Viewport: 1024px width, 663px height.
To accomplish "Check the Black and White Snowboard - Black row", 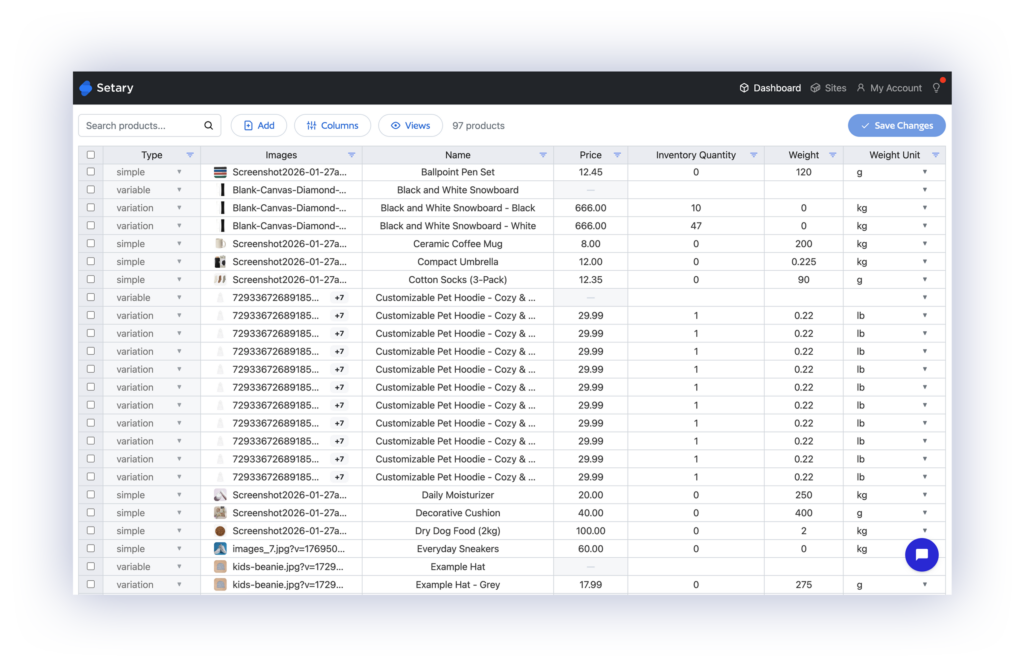I will (91, 208).
